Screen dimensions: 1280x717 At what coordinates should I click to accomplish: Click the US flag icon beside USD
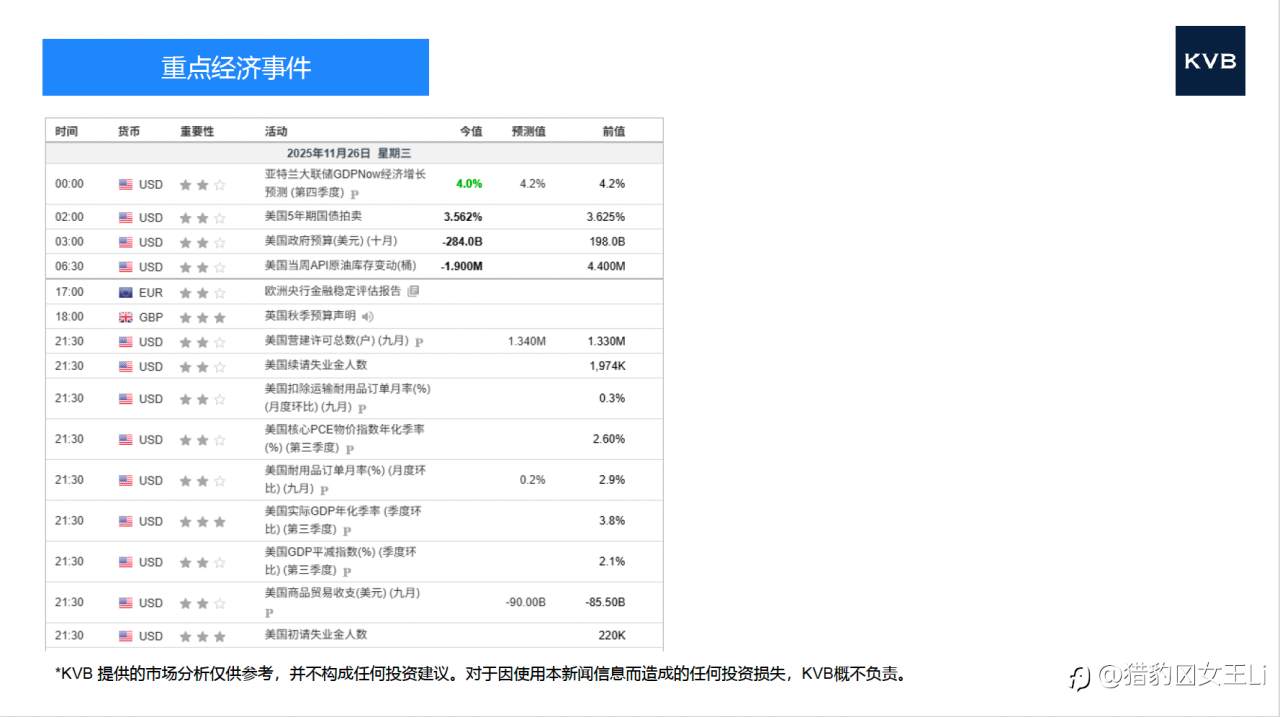(124, 184)
